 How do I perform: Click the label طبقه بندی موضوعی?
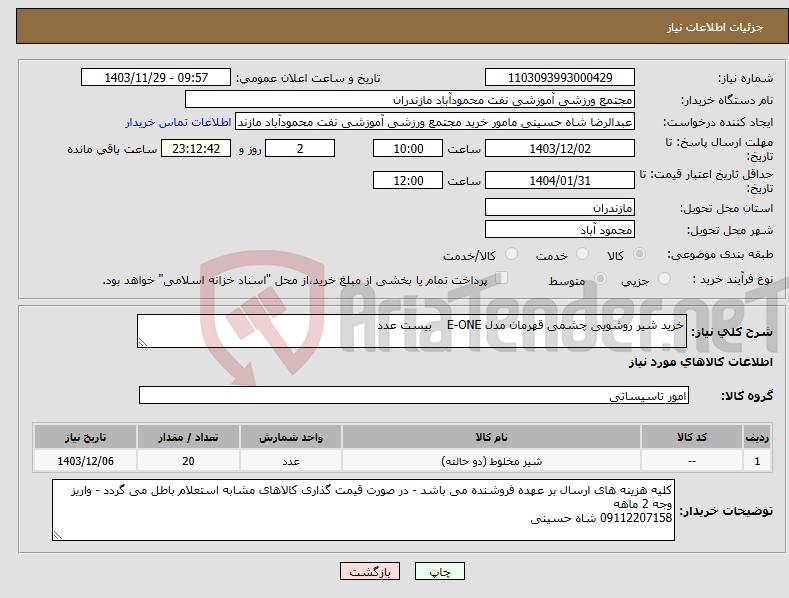pyautogui.click(x=720, y=255)
